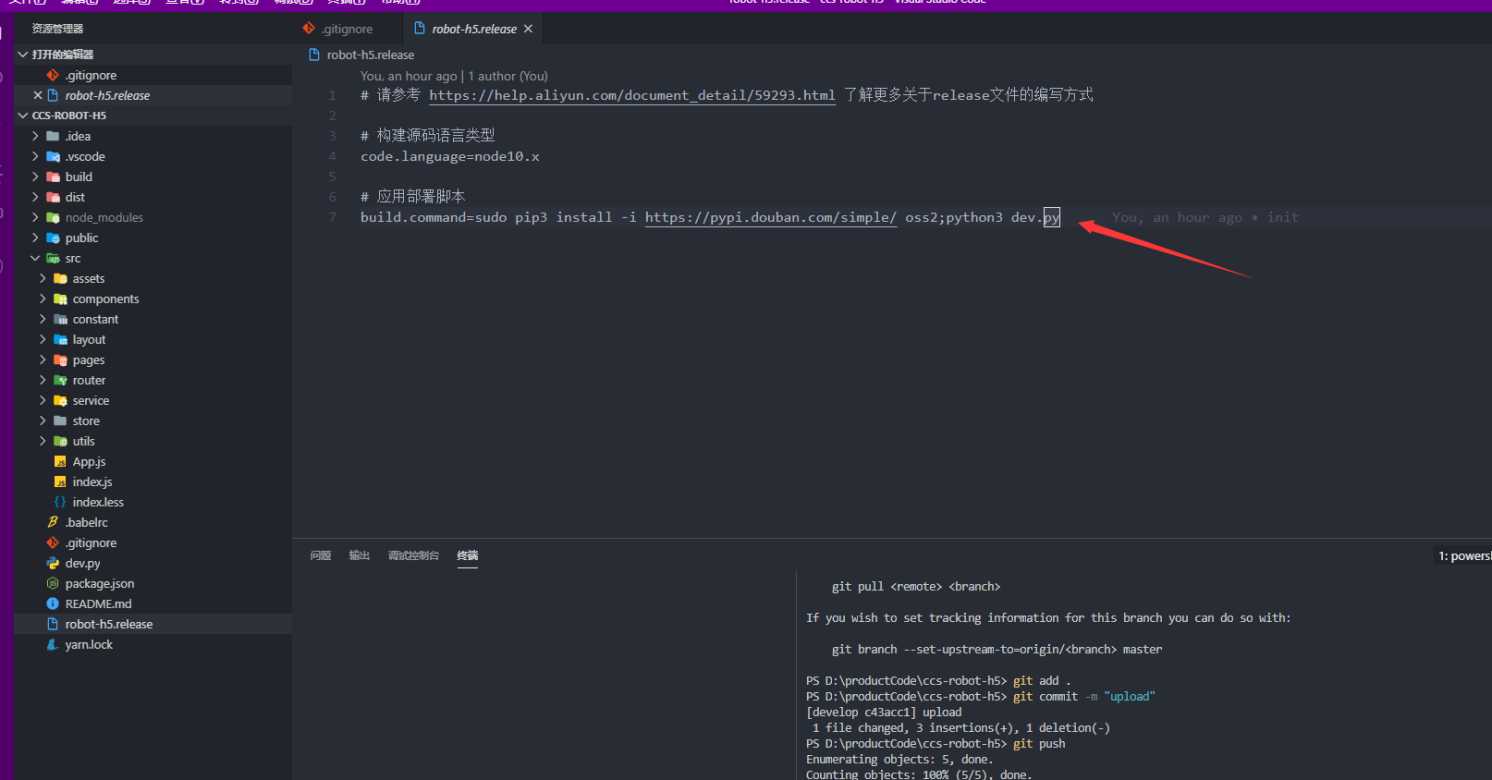Open the terminal selector showing 1: powershell
Image resolution: width=1492 pixels, height=780 pixels.
click(x=1464, y=556)
